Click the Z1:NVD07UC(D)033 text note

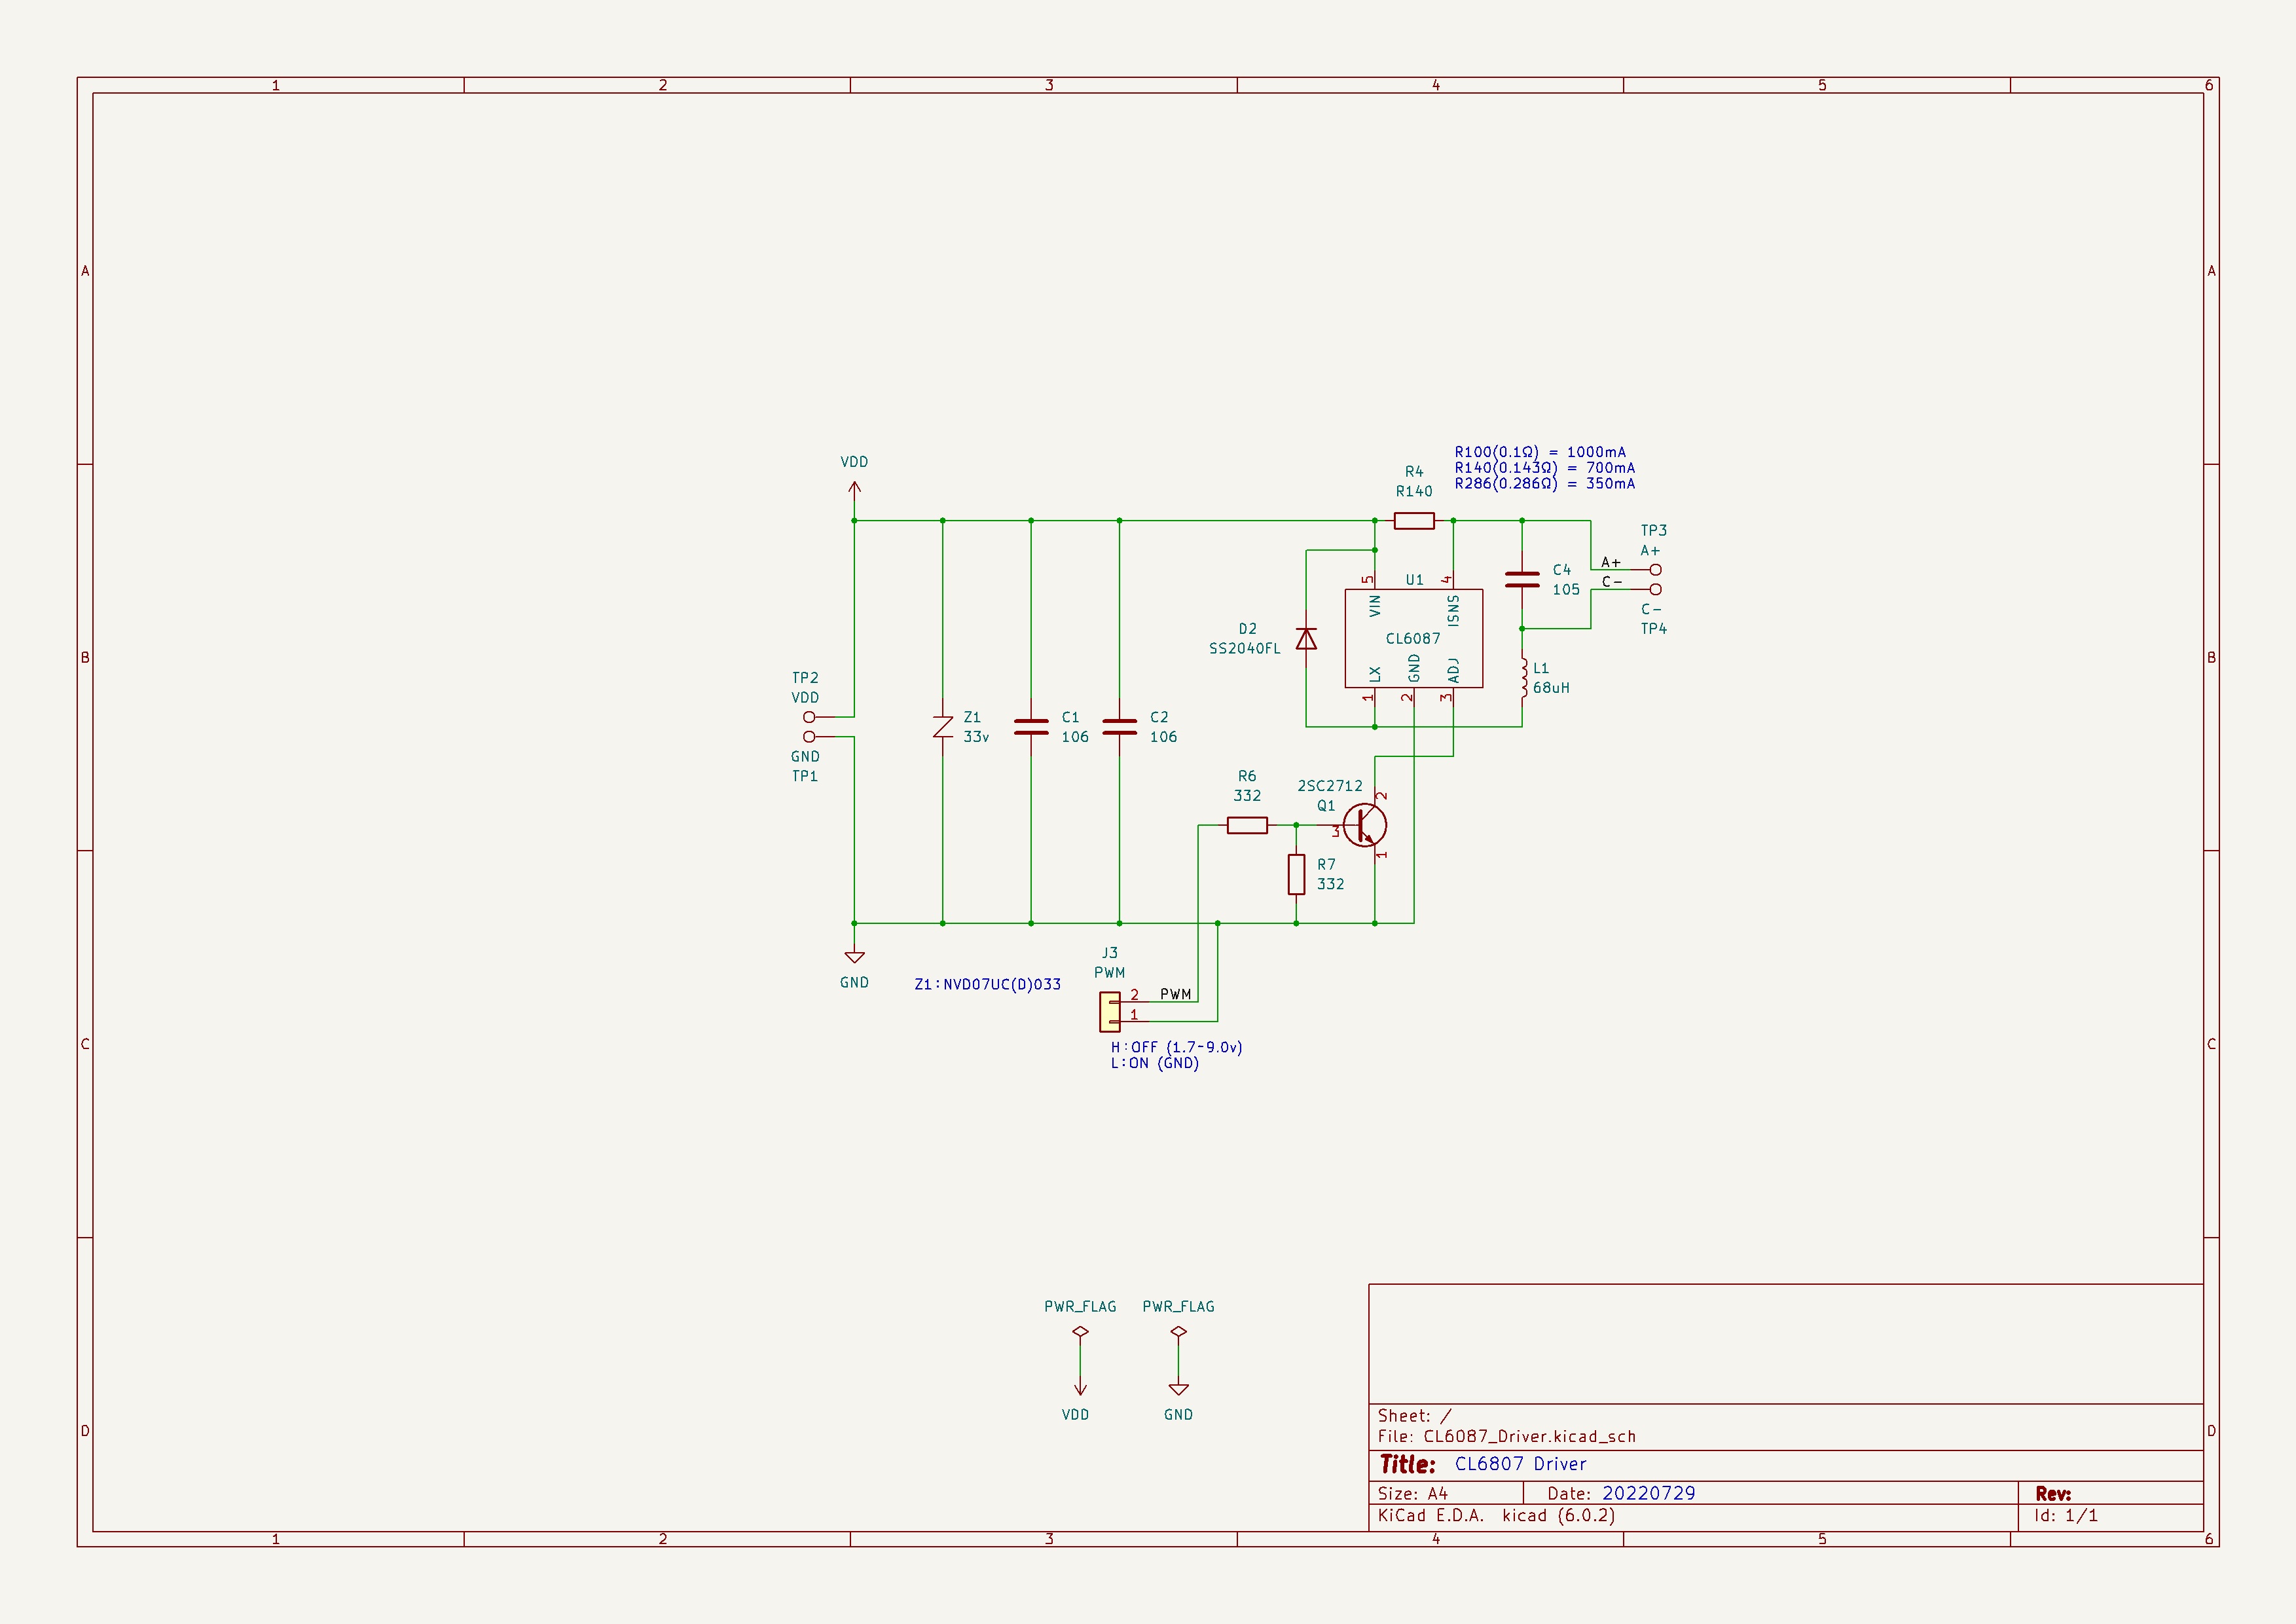(x=988, y=984)
